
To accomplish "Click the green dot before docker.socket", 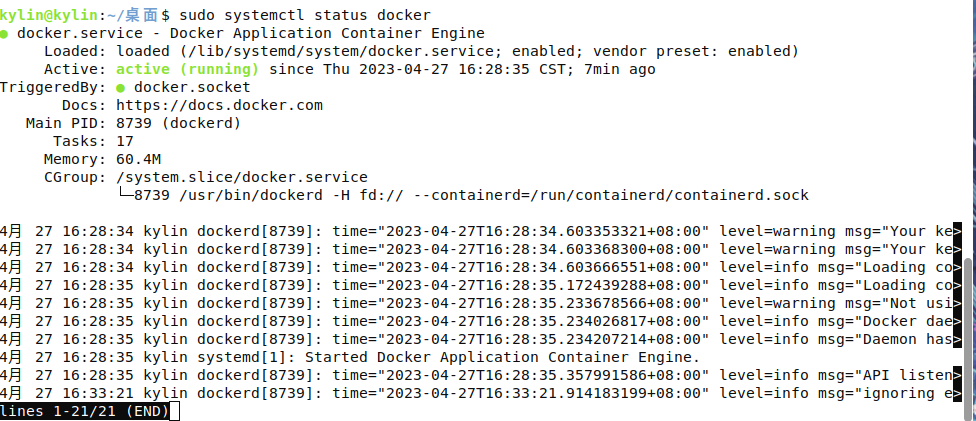I will point(121,87).
